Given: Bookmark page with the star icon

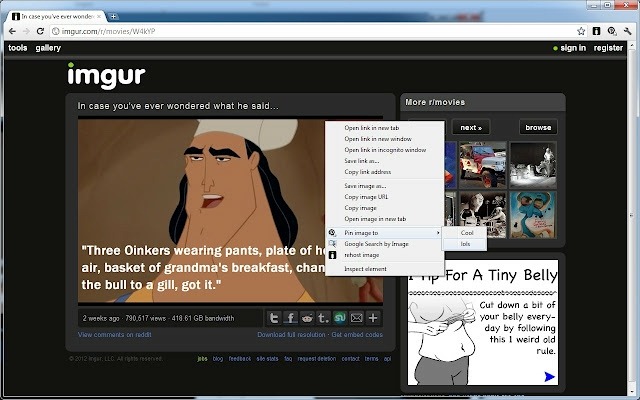Looking at the screenshot, I should pos(581,31).
